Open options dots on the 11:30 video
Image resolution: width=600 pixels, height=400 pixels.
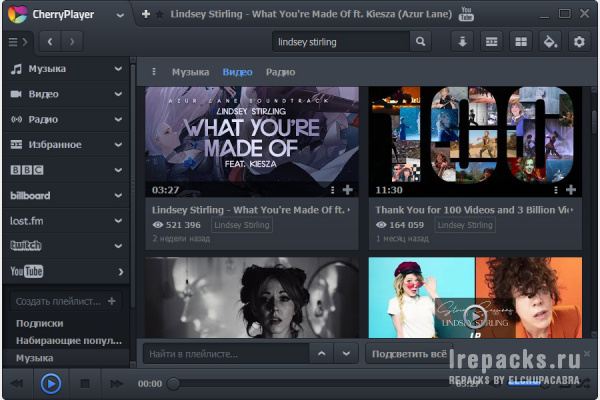[556, 190]
